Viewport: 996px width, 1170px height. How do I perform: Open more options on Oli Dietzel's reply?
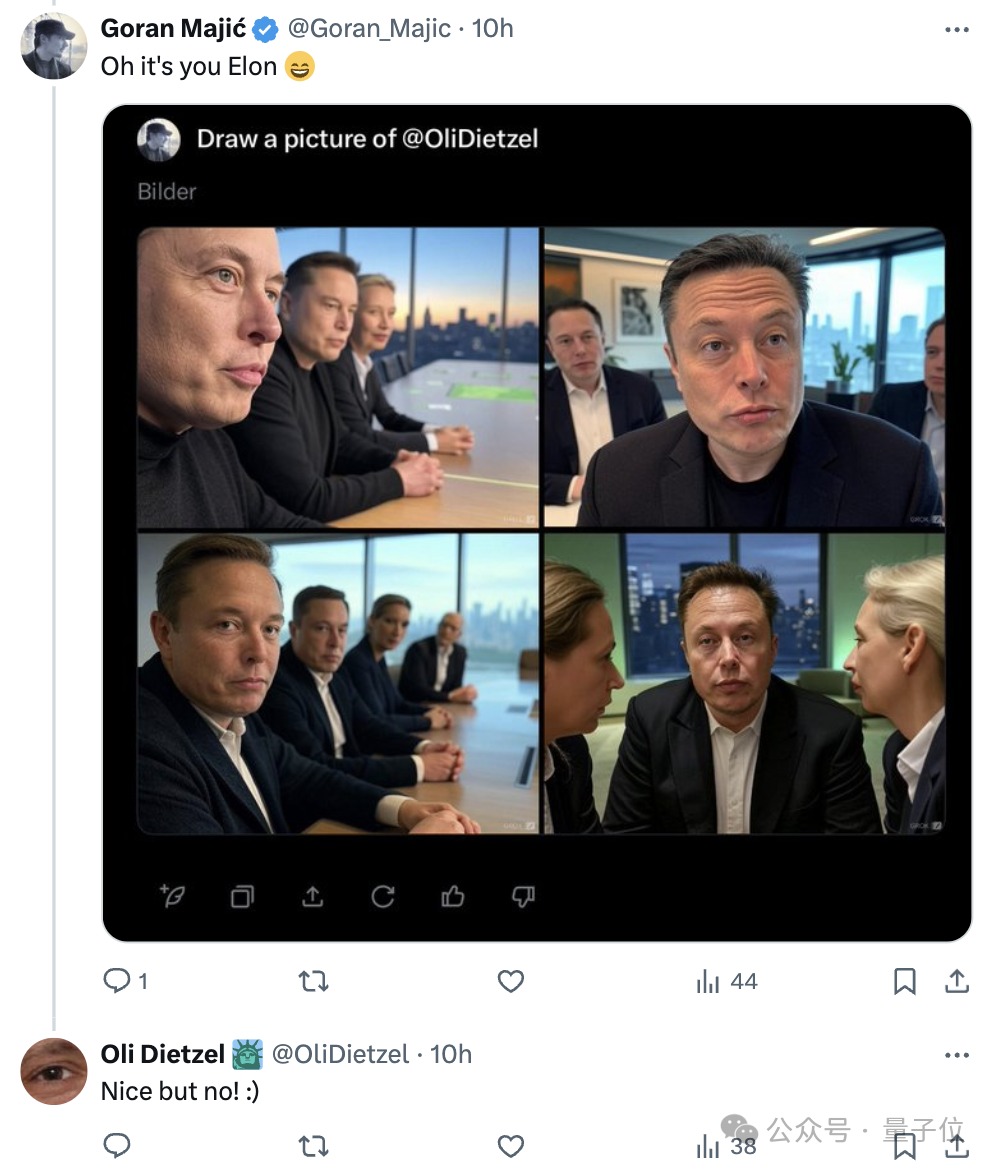[x=956, y=1055]
